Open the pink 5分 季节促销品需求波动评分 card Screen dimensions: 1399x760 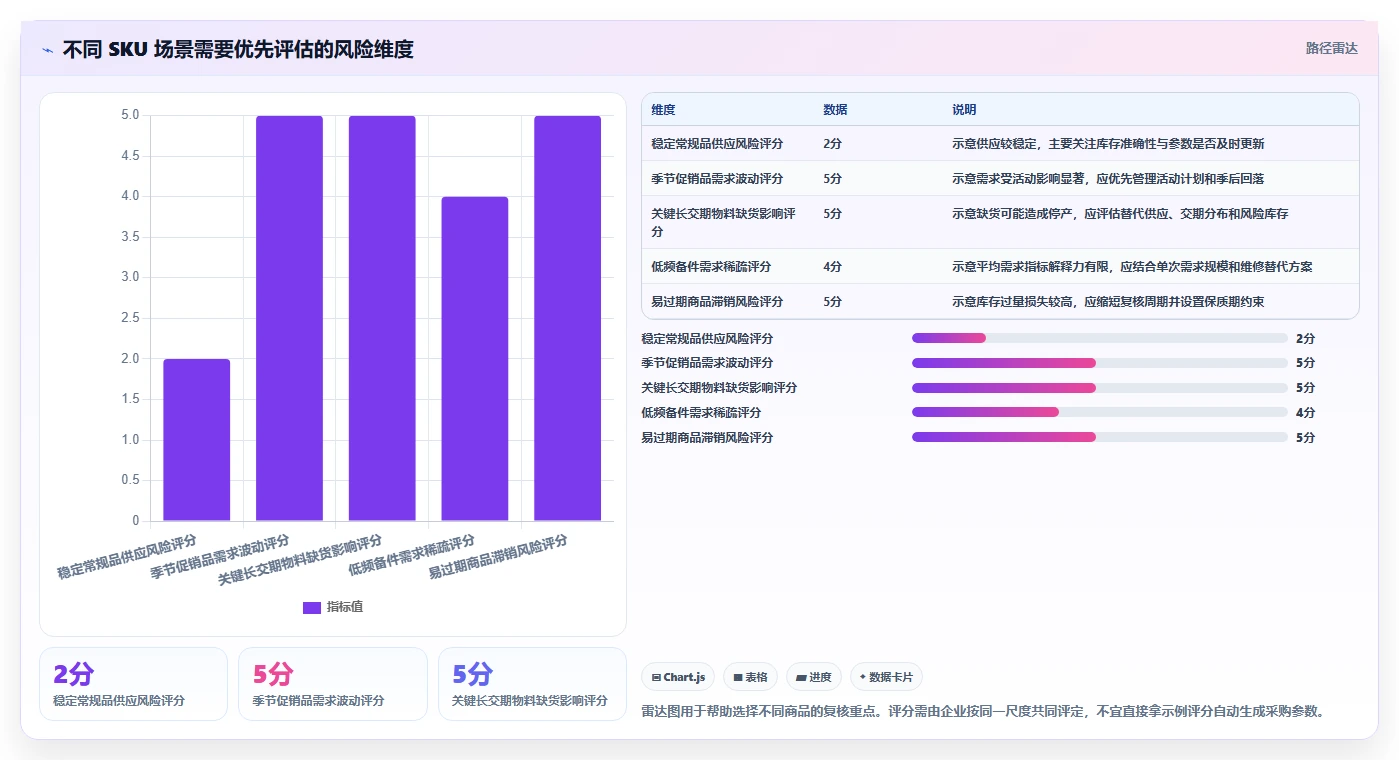[333, 684]
